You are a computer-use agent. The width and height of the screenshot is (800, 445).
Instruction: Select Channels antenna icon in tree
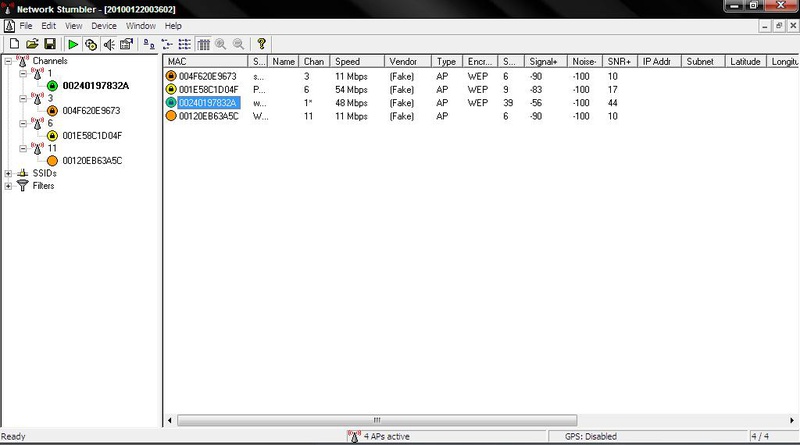[x=22, y=61]
